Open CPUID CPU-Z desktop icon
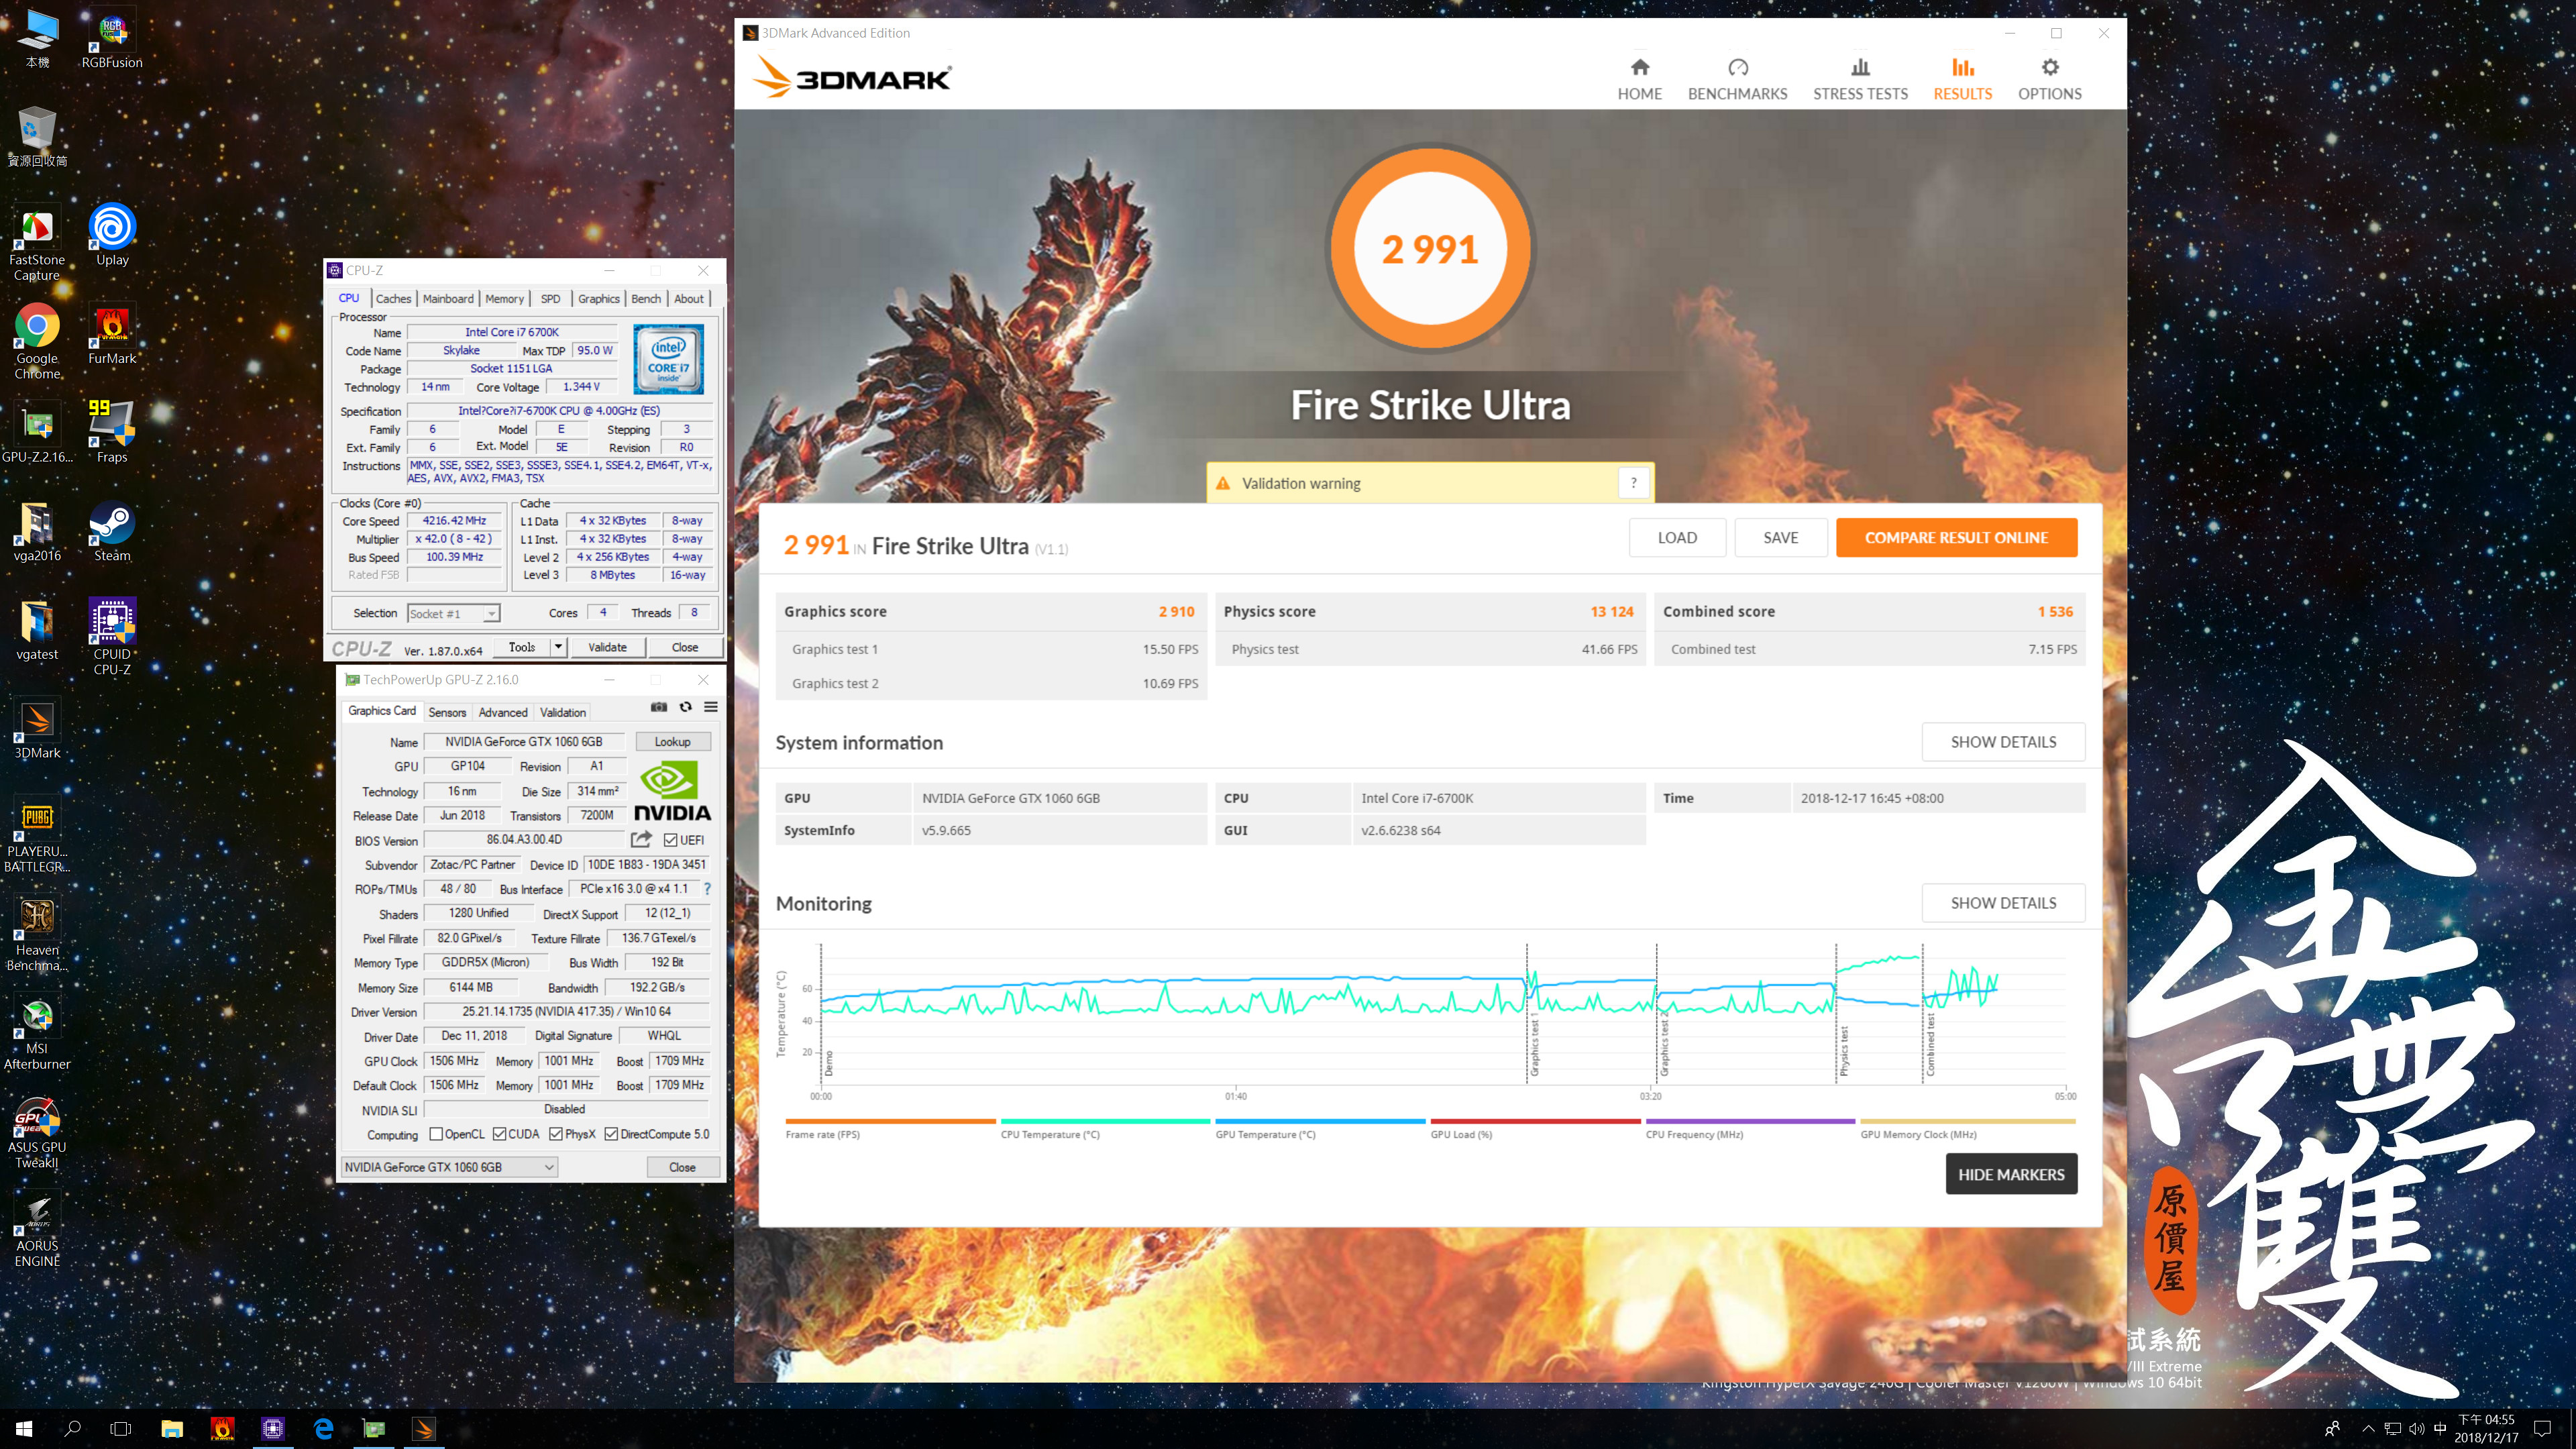The width and height of the screenshot is (2576, 1449). (112, 638)
